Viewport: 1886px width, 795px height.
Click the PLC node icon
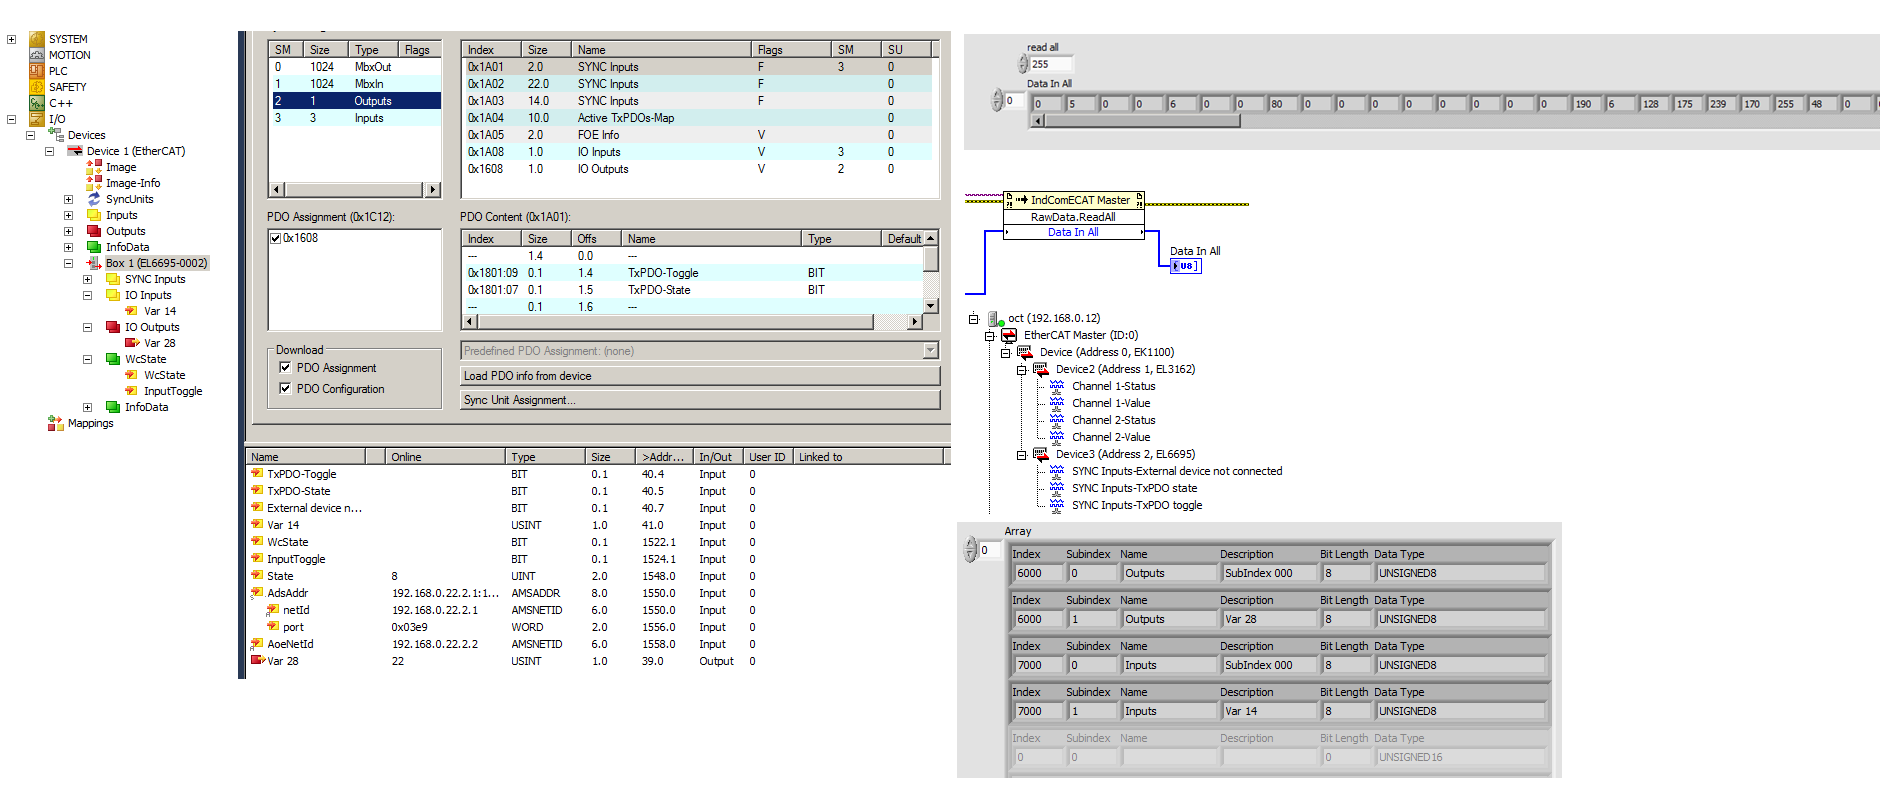37,71
